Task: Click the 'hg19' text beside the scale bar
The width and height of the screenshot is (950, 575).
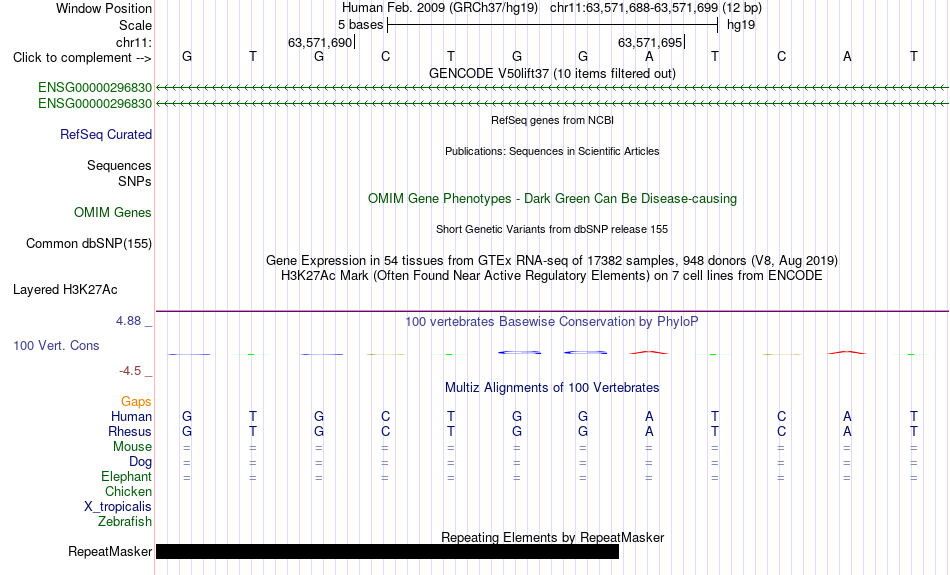Action: click(x=741, y=25)
